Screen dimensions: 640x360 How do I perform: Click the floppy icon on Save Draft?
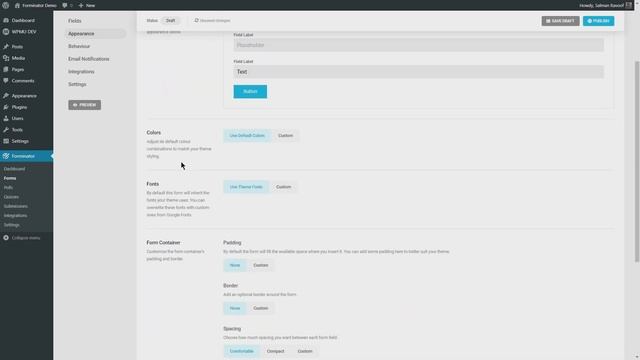548,21
